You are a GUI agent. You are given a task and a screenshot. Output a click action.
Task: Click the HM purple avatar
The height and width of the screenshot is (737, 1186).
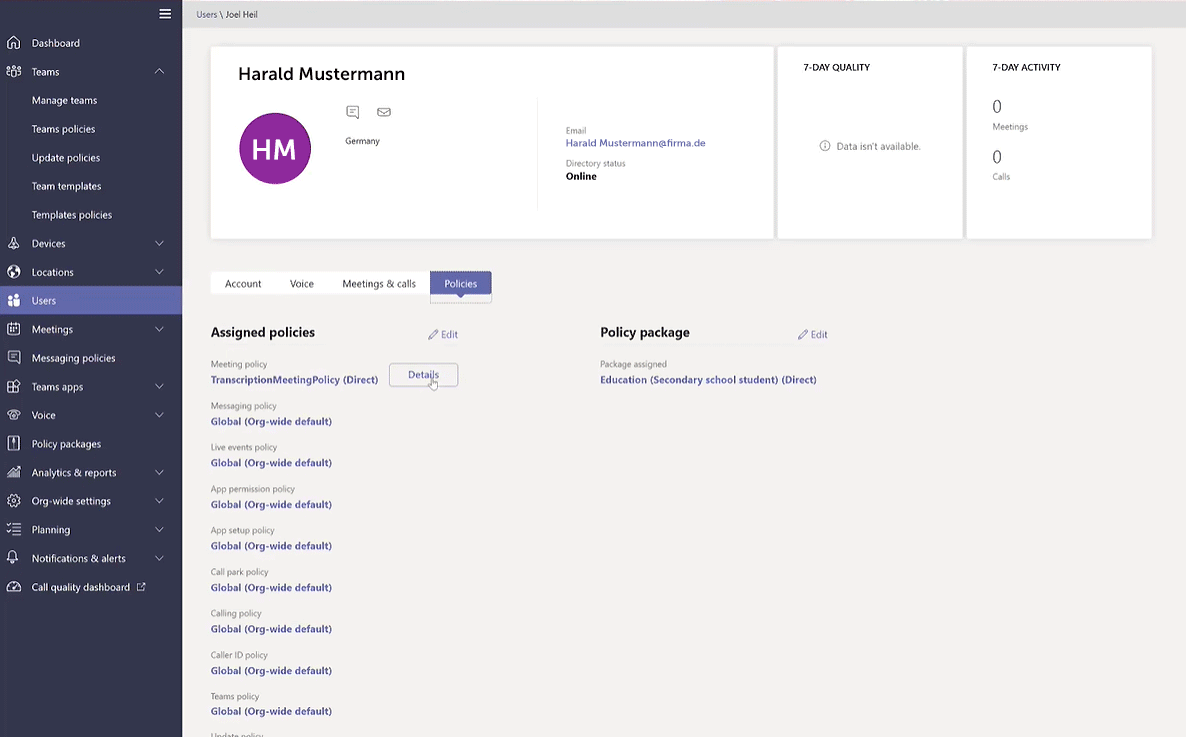click(x=275, y=149)
